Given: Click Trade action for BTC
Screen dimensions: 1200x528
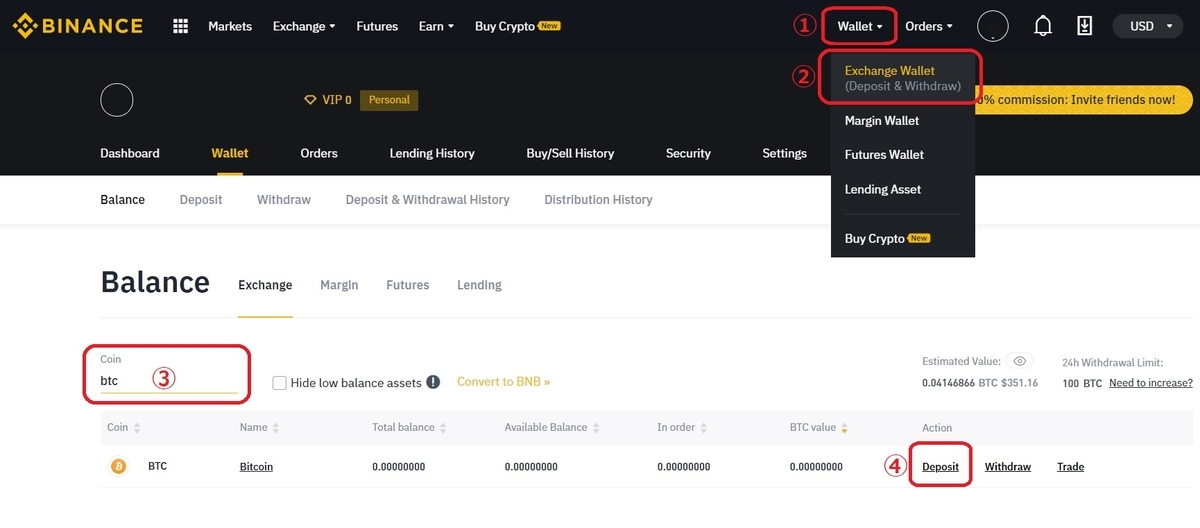Looking at the screenshot, I should (1070, 467).
